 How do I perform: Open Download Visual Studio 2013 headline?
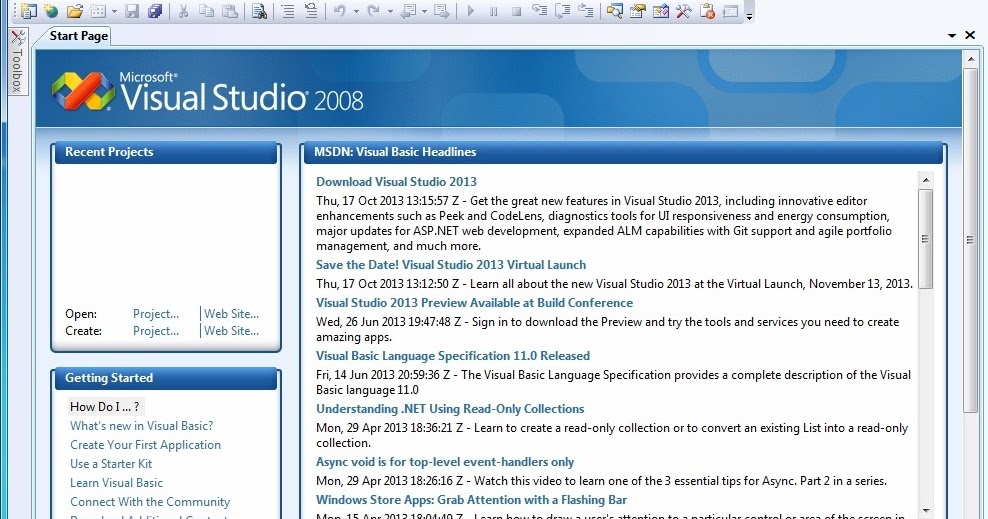(396, 181)
